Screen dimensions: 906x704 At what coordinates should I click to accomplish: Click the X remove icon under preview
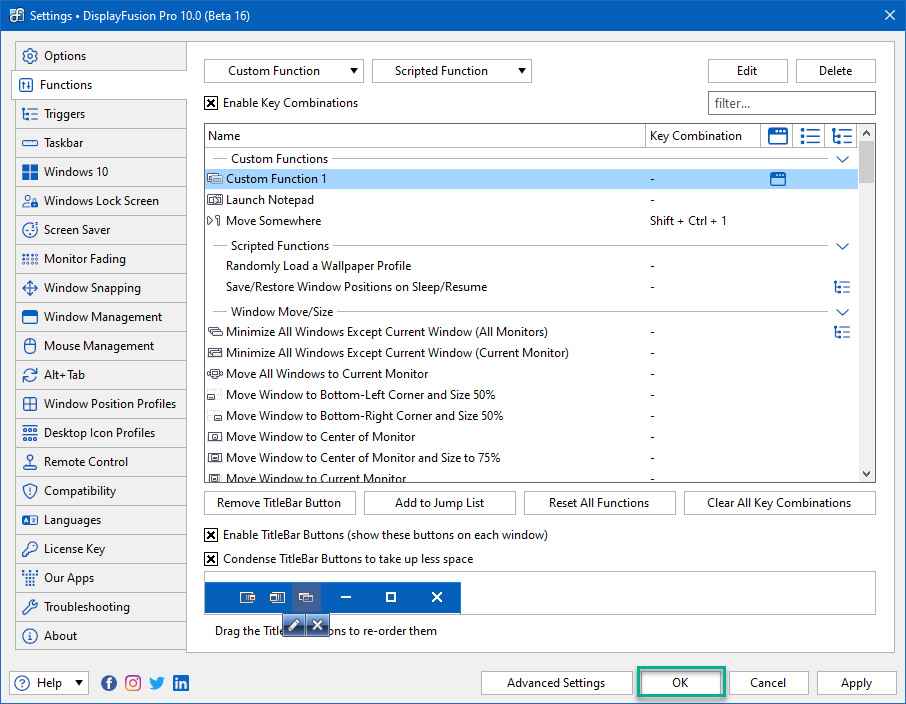(x=317, y=625)
